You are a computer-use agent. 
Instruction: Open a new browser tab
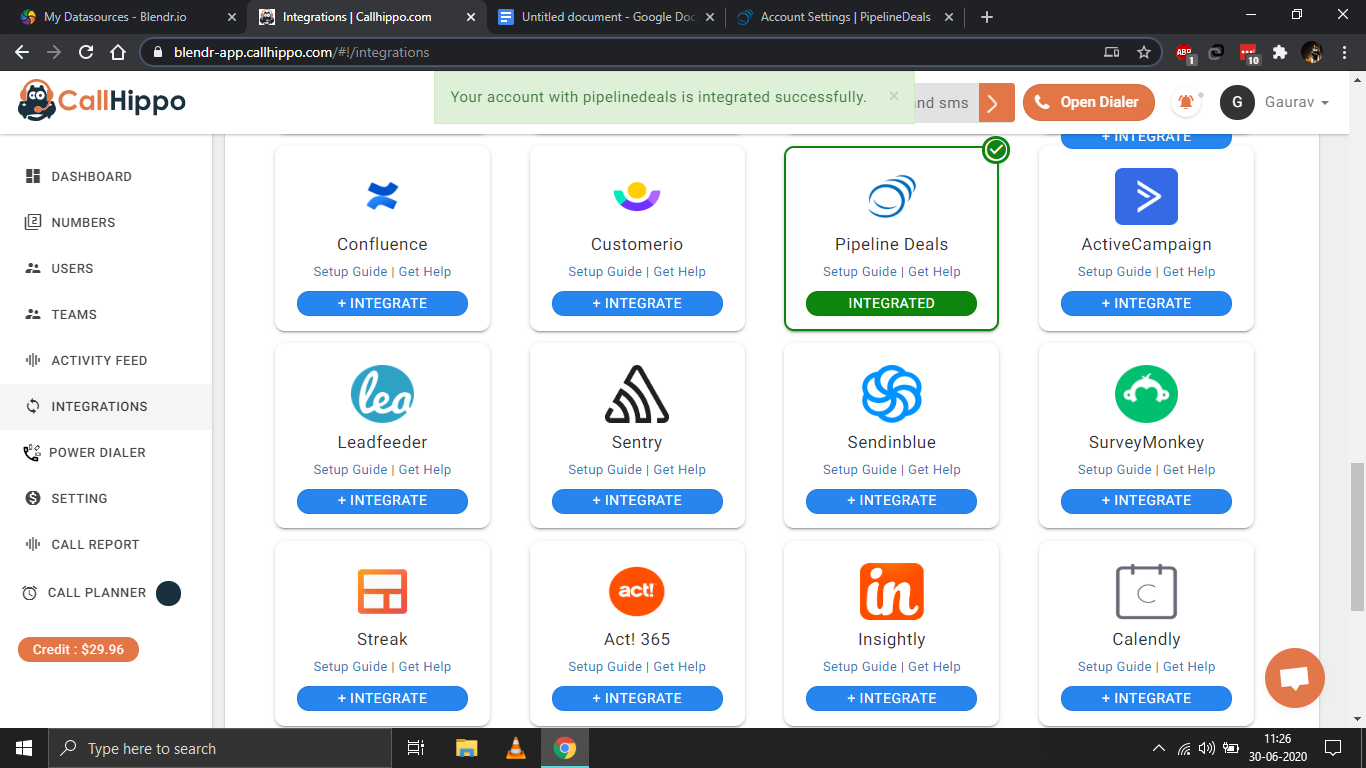(x=987, y=17)
